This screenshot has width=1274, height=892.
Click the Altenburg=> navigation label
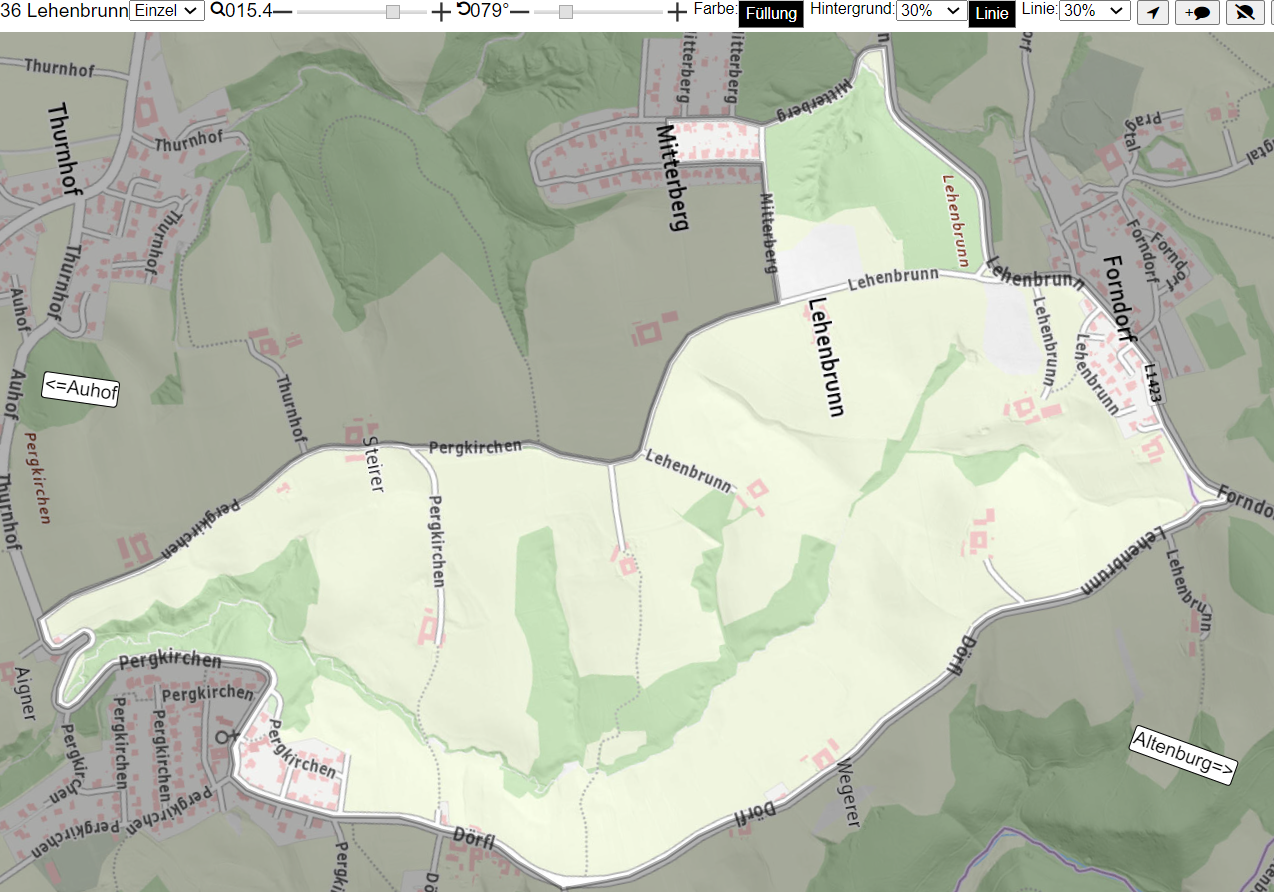1184,755
